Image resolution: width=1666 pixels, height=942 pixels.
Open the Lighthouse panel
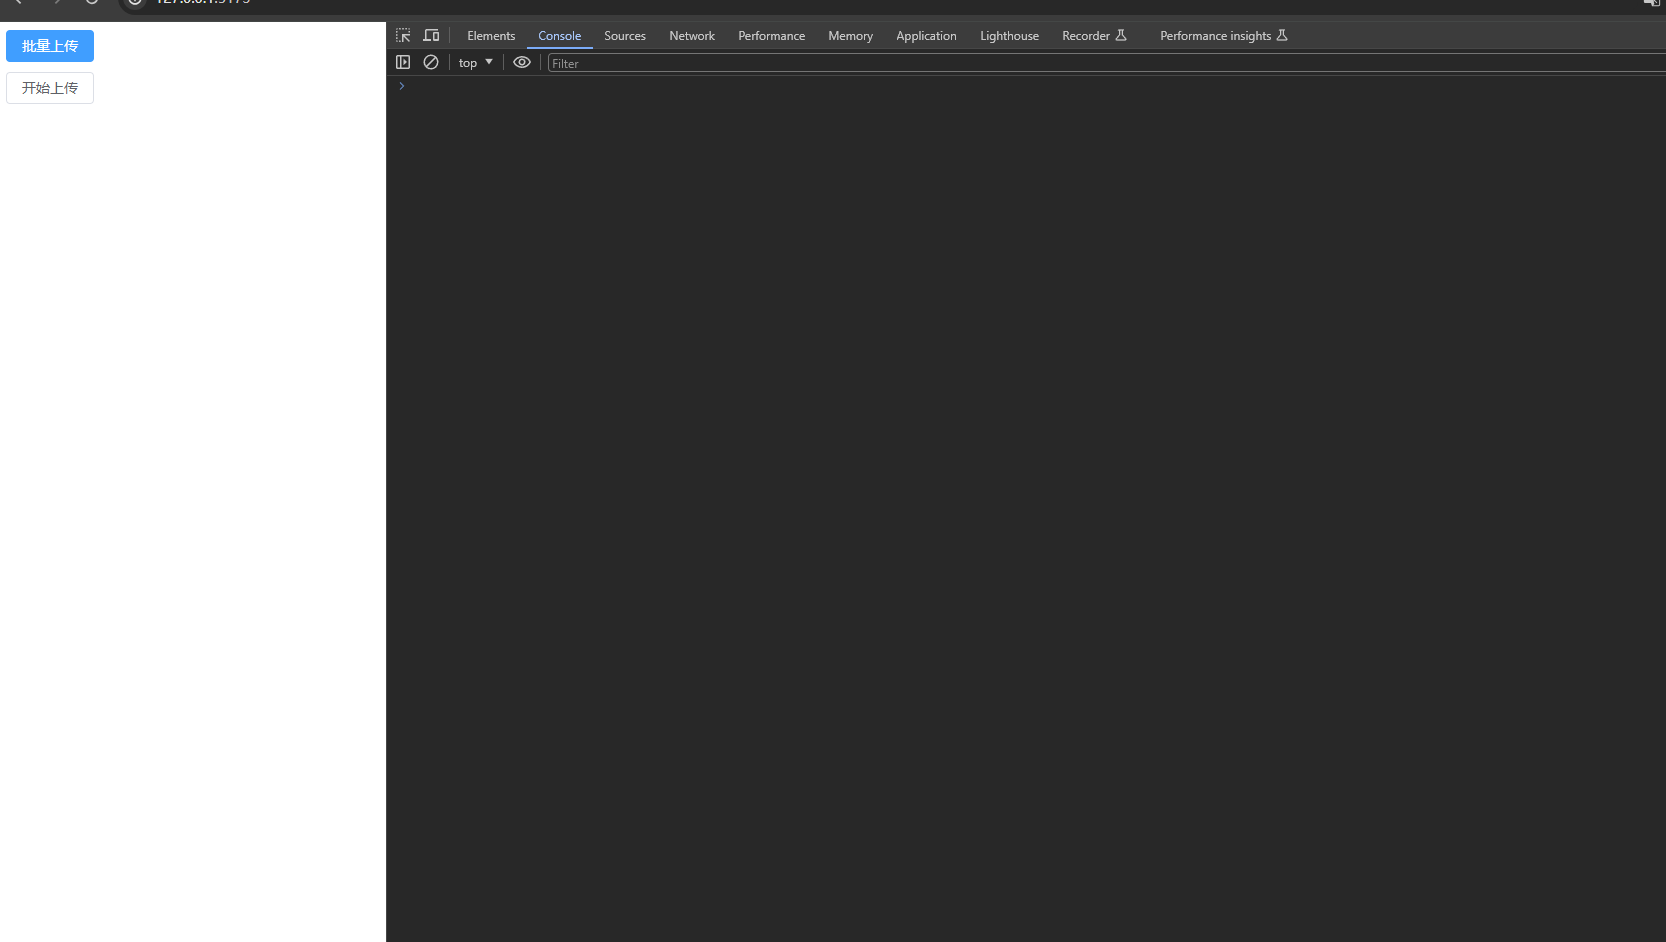click(x=1009, y=35)
